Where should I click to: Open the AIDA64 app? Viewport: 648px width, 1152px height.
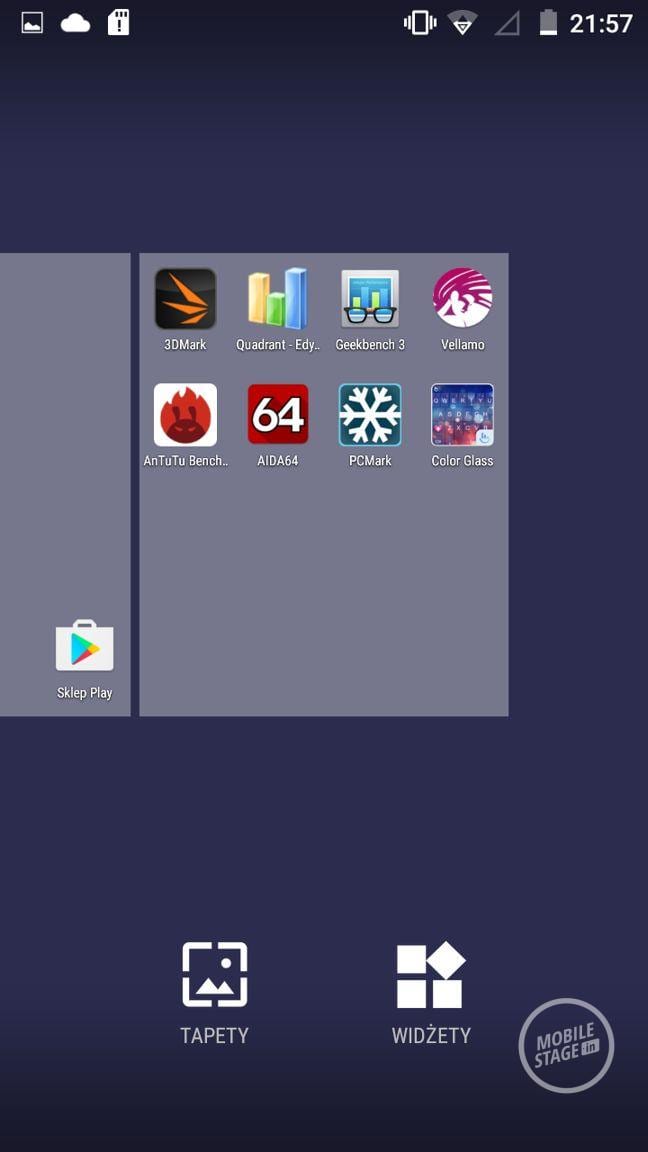(x=277, y=415)
